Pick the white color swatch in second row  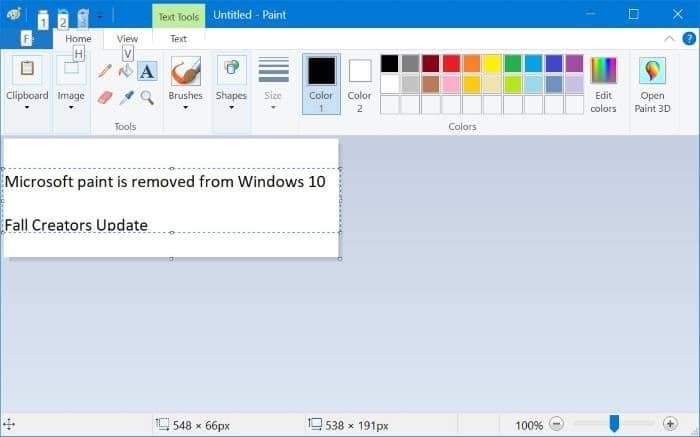(x=390, y=84)
